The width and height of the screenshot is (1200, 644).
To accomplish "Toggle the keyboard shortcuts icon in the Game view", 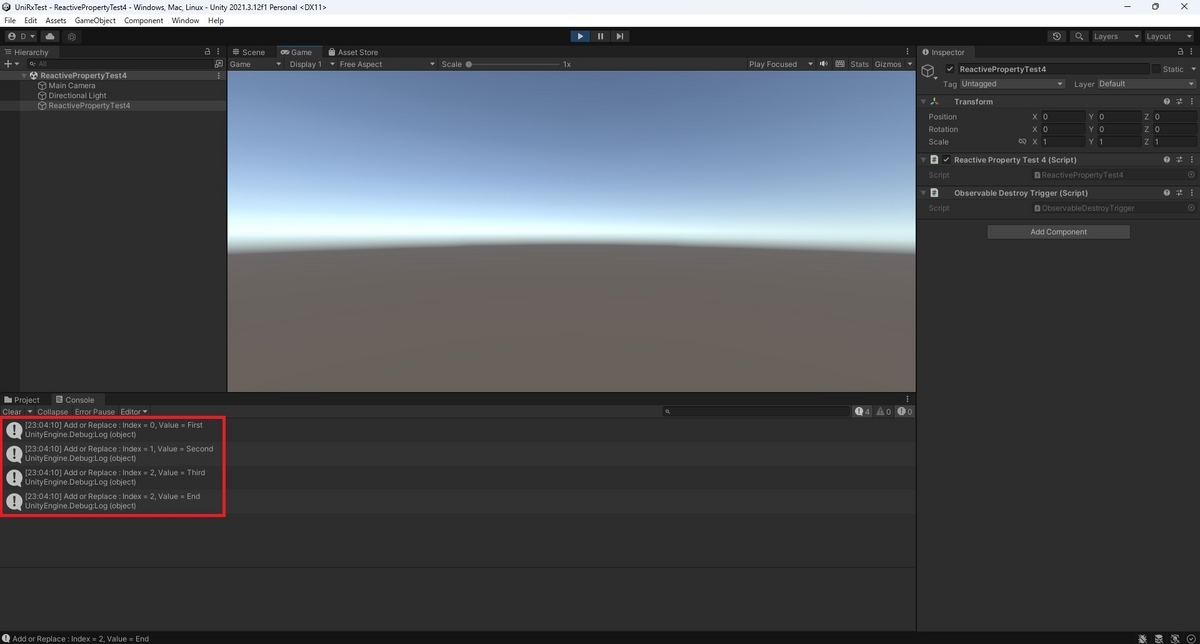I will tap(839, 64).
